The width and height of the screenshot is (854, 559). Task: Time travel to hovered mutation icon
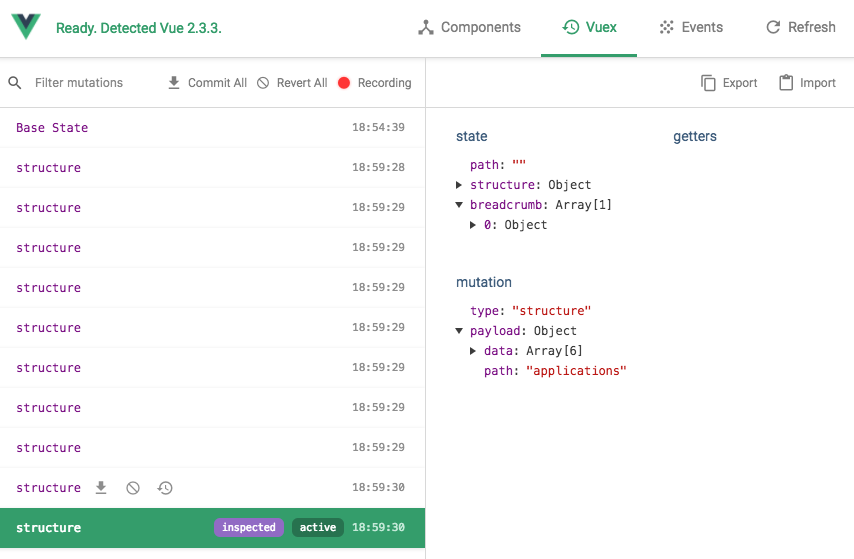click(x=165, y=488)
